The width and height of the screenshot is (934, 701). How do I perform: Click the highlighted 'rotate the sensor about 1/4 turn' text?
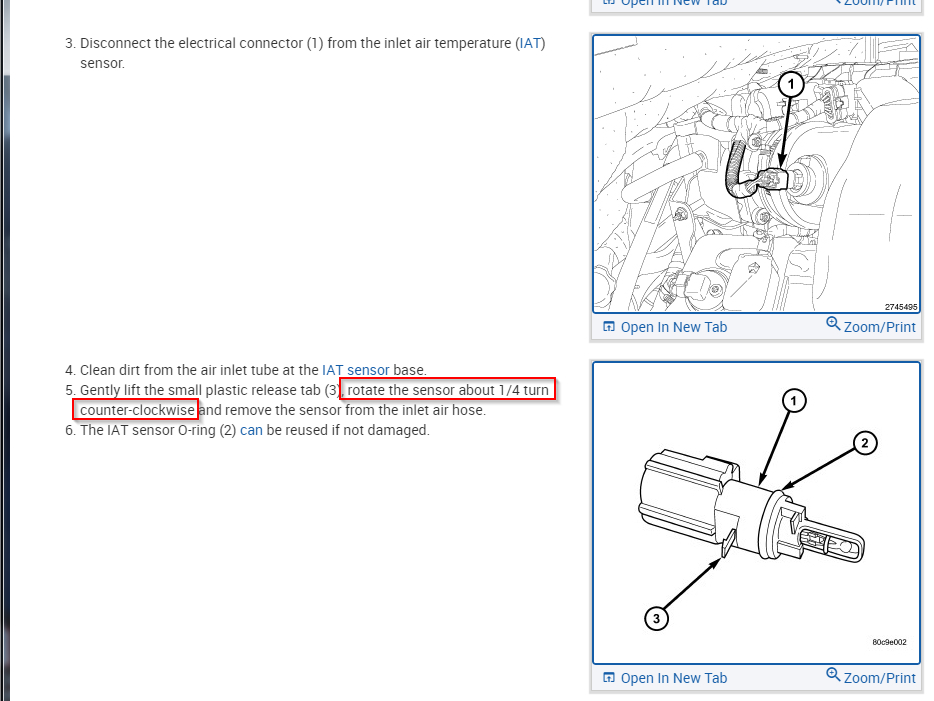click(448, 390)
